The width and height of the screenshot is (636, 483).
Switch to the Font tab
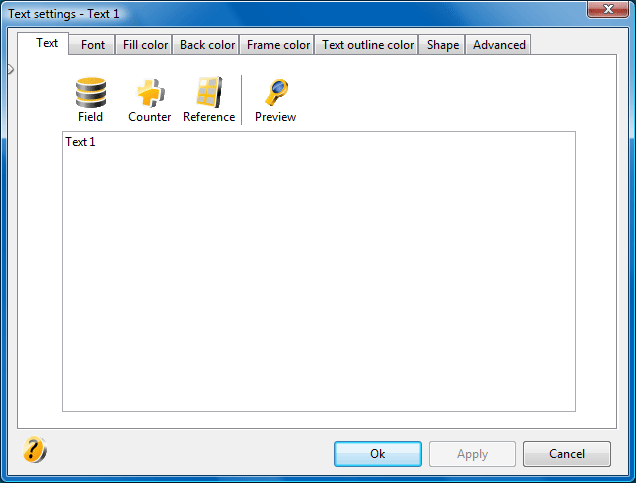pos(92,45)
